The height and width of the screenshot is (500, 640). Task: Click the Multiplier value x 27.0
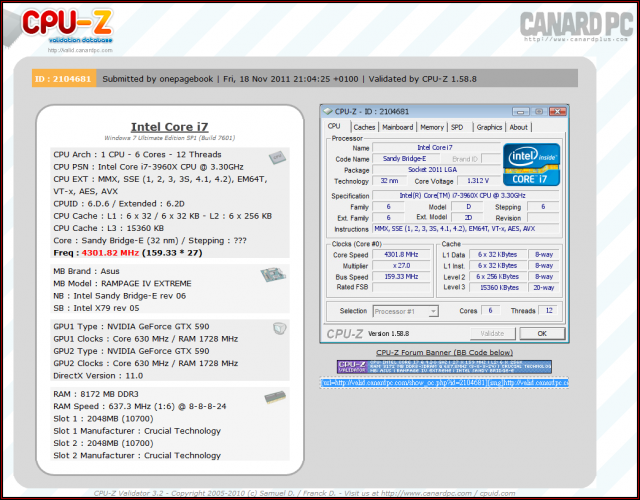click(401, 266)
